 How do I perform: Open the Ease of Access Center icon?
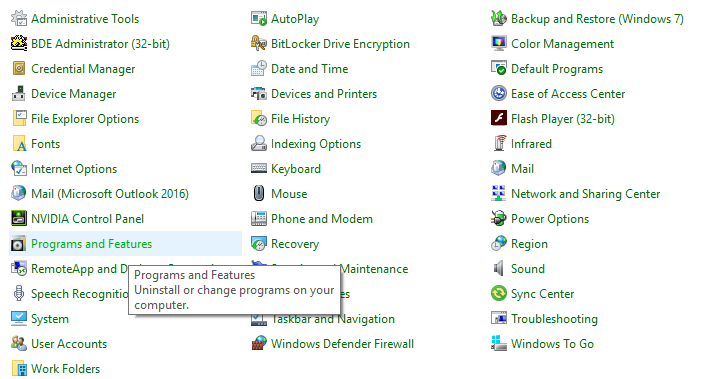click(499, 93)
